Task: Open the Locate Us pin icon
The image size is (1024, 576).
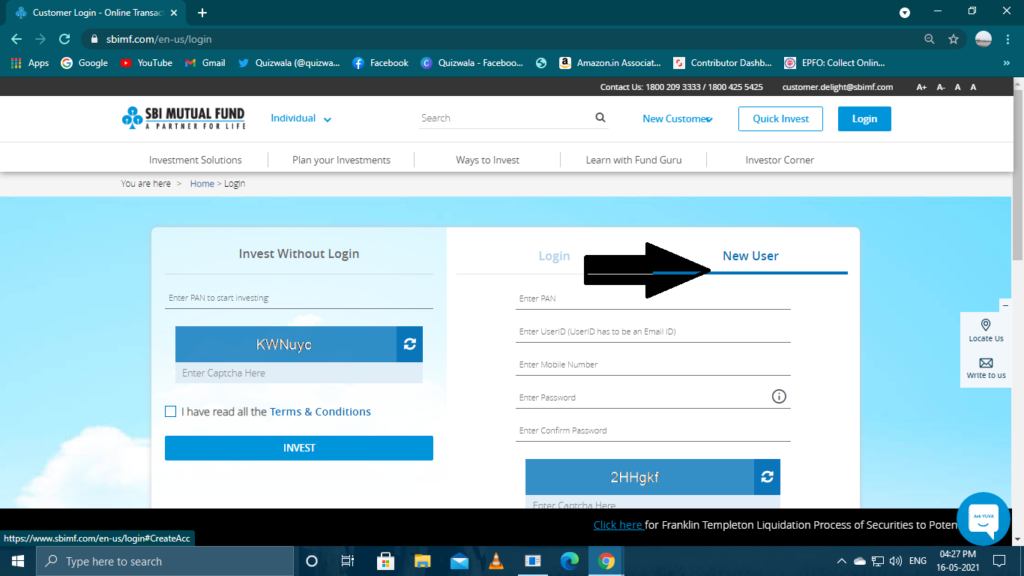Action: pyautogui.click(x=985, y=325)
